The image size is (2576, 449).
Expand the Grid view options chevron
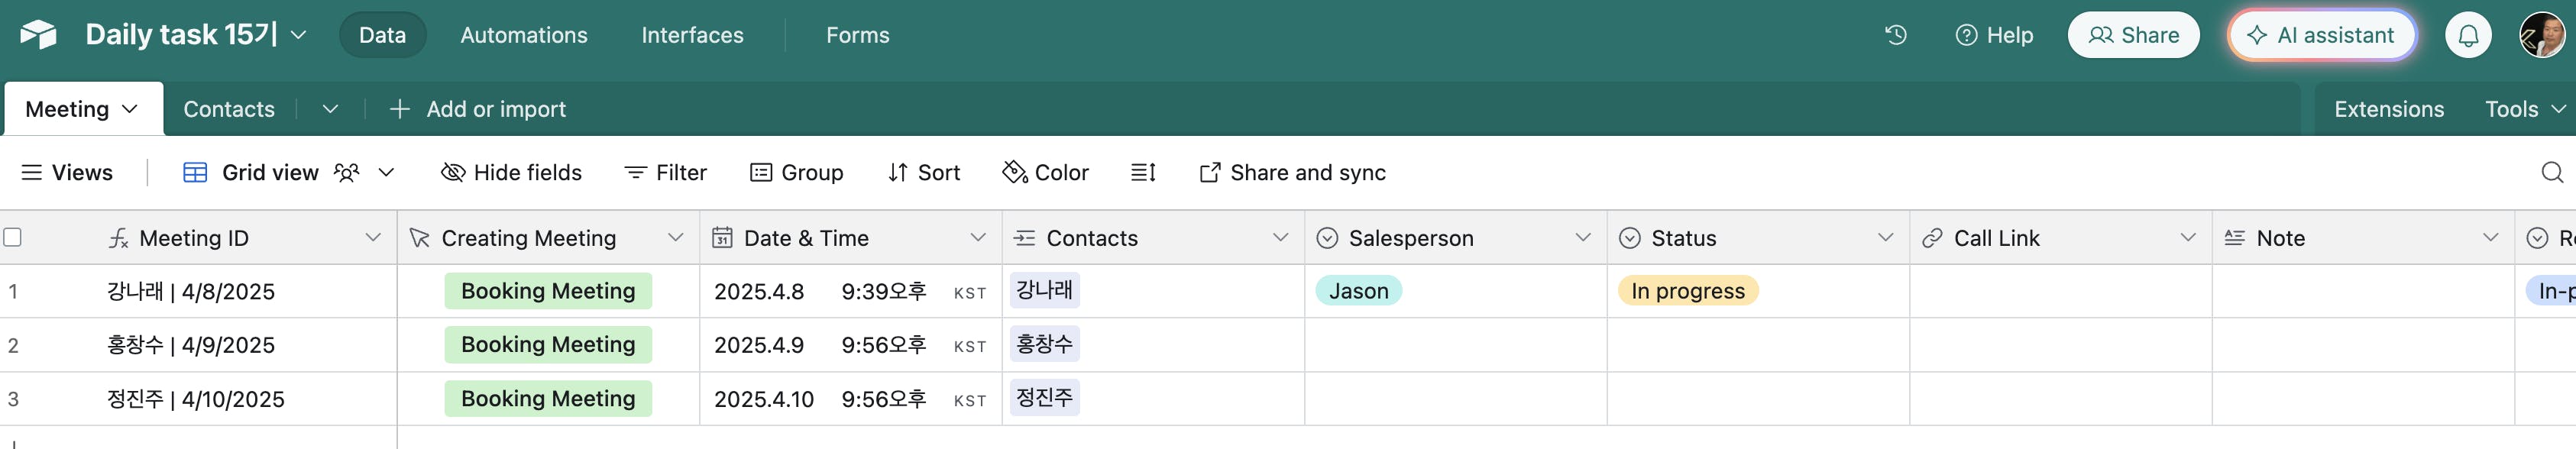(386, 172)
